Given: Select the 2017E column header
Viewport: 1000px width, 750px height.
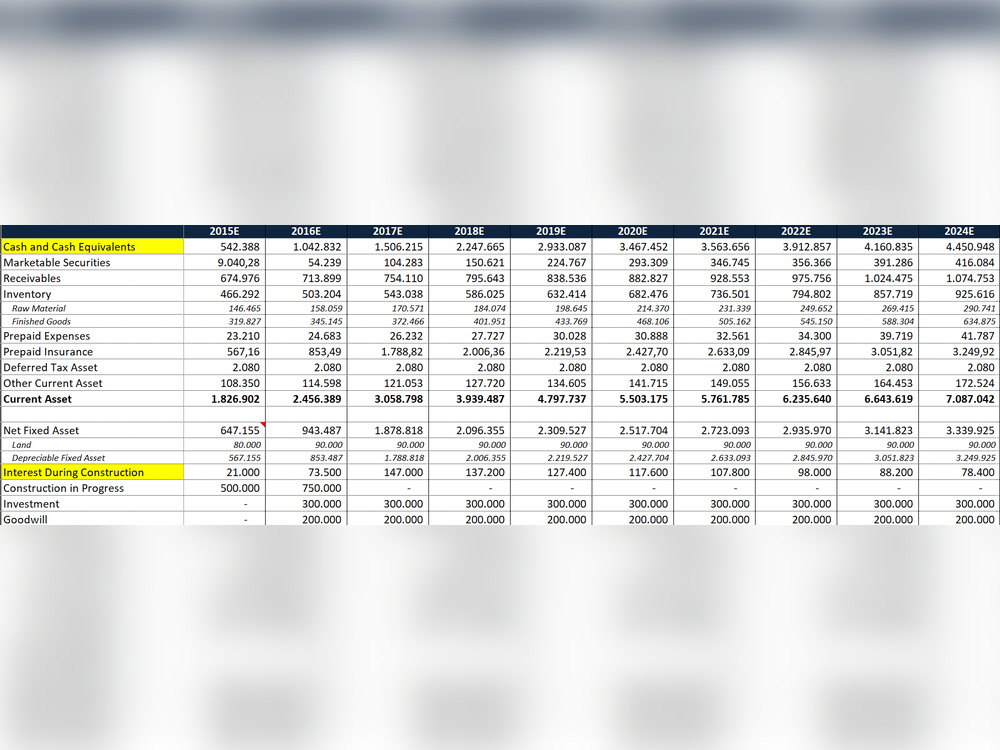Looking at the screenshot, I should point(388,232).
